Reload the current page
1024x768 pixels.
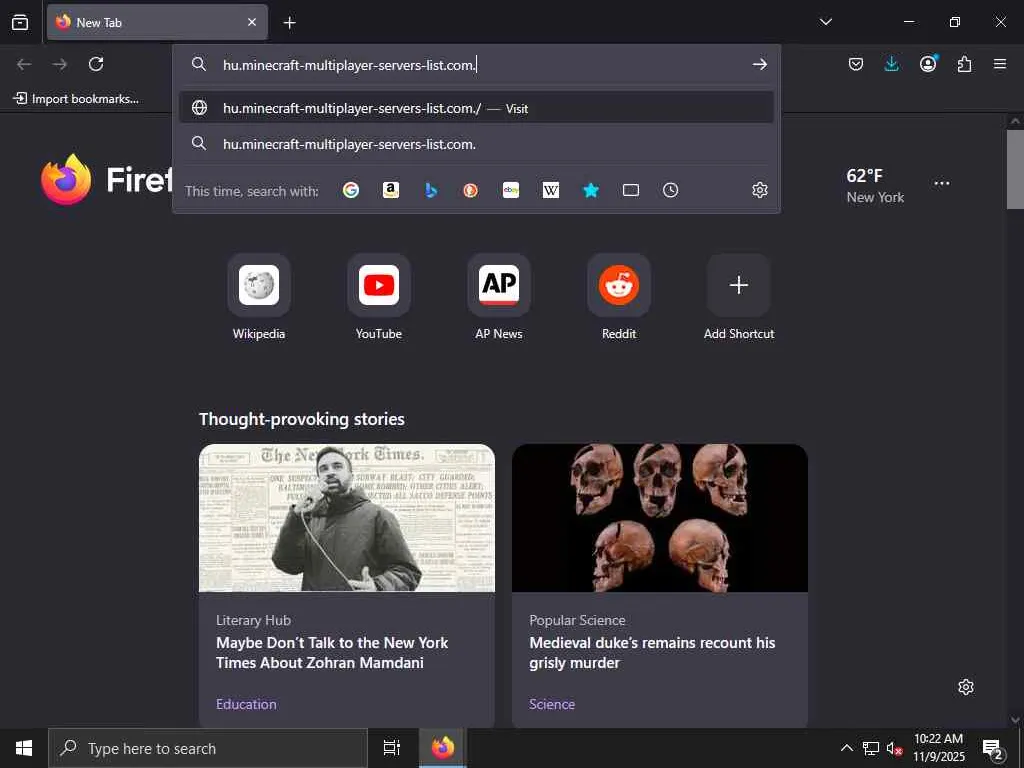[x=96, y=64]
